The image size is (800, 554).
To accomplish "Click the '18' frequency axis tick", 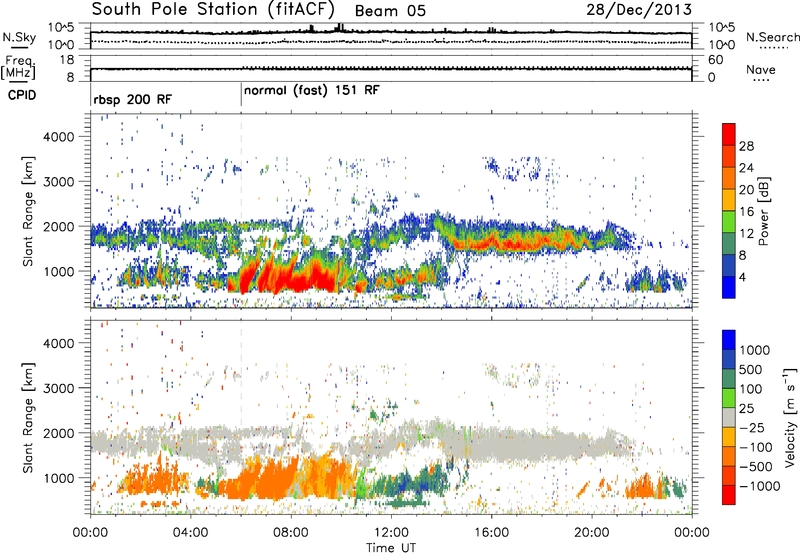I will 67,60.
